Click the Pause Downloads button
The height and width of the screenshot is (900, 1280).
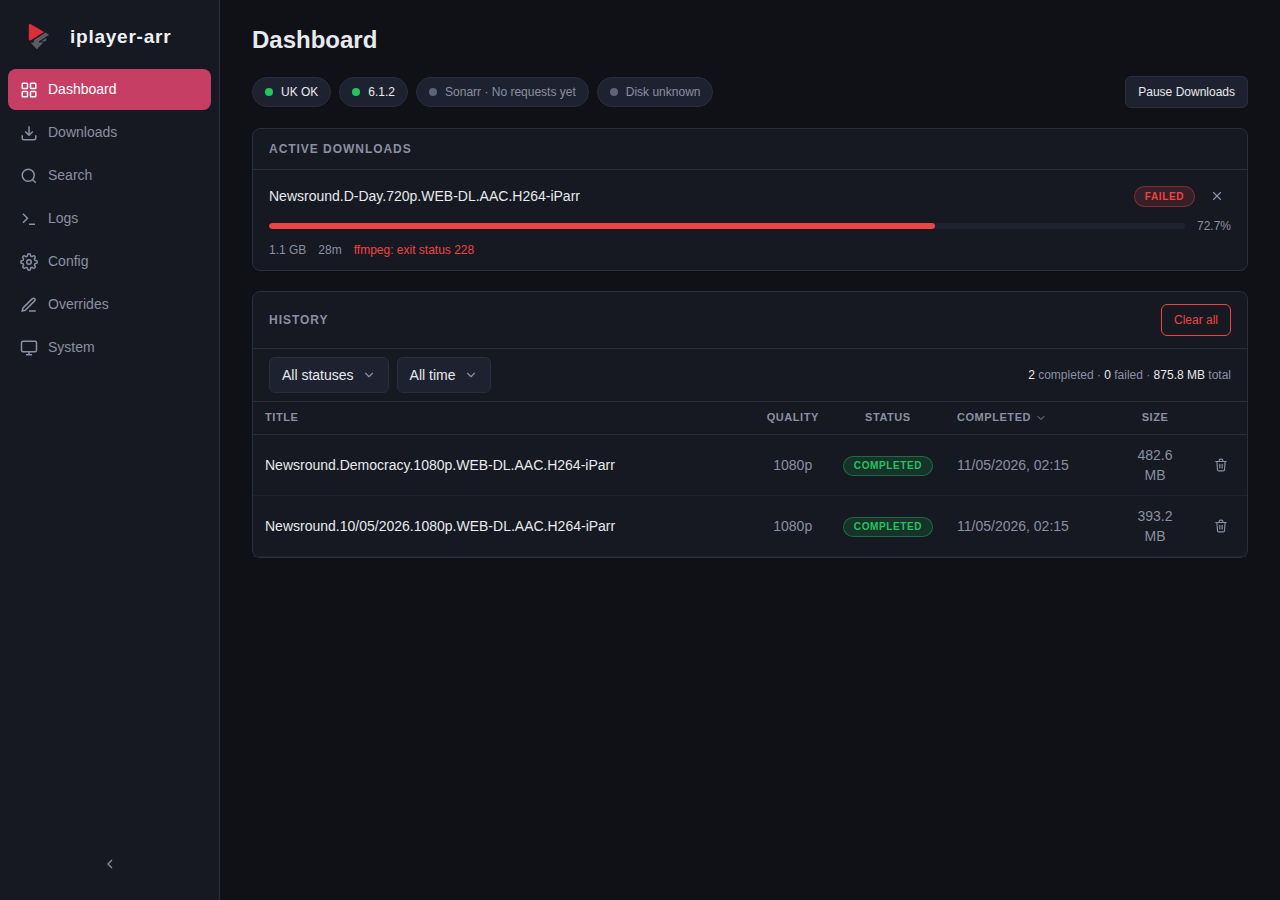click(1186, 92)
